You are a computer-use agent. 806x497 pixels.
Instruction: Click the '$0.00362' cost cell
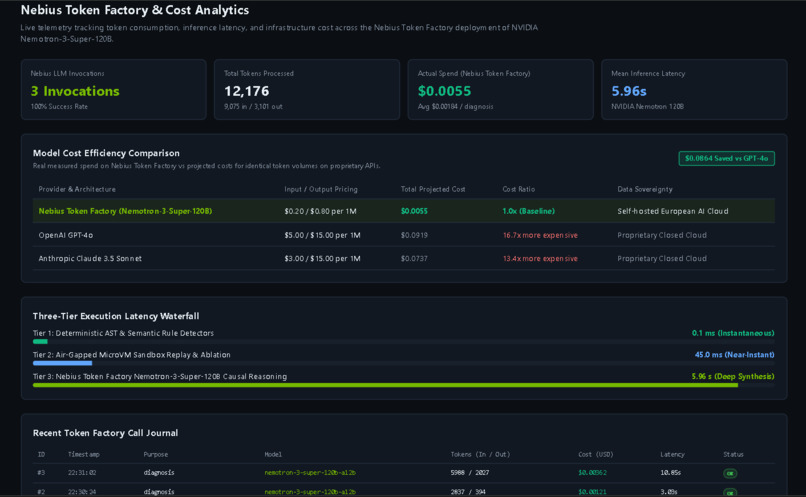[x=592, y=472]
